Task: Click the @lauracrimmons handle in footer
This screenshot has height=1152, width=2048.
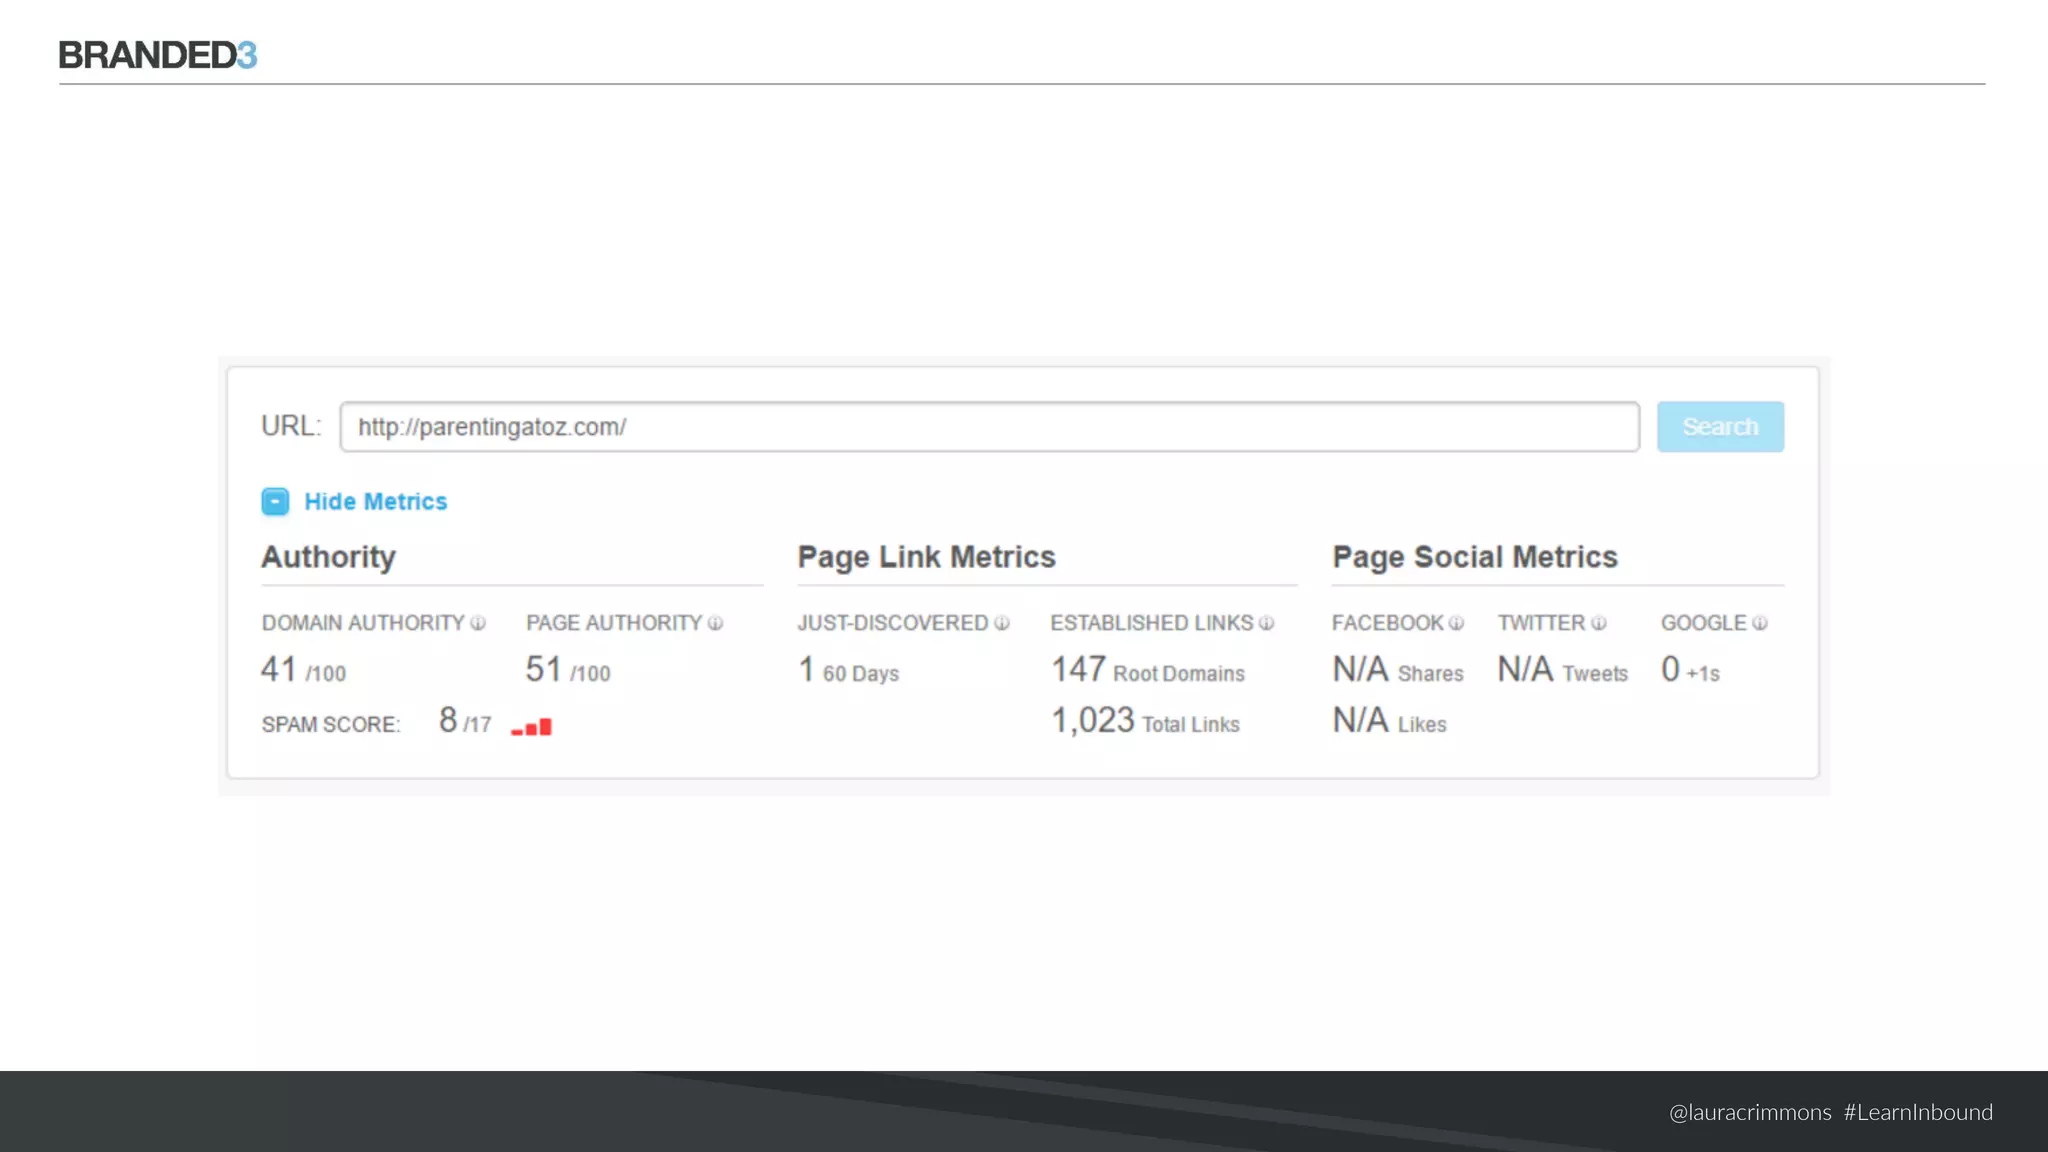Action: 1750,1112
